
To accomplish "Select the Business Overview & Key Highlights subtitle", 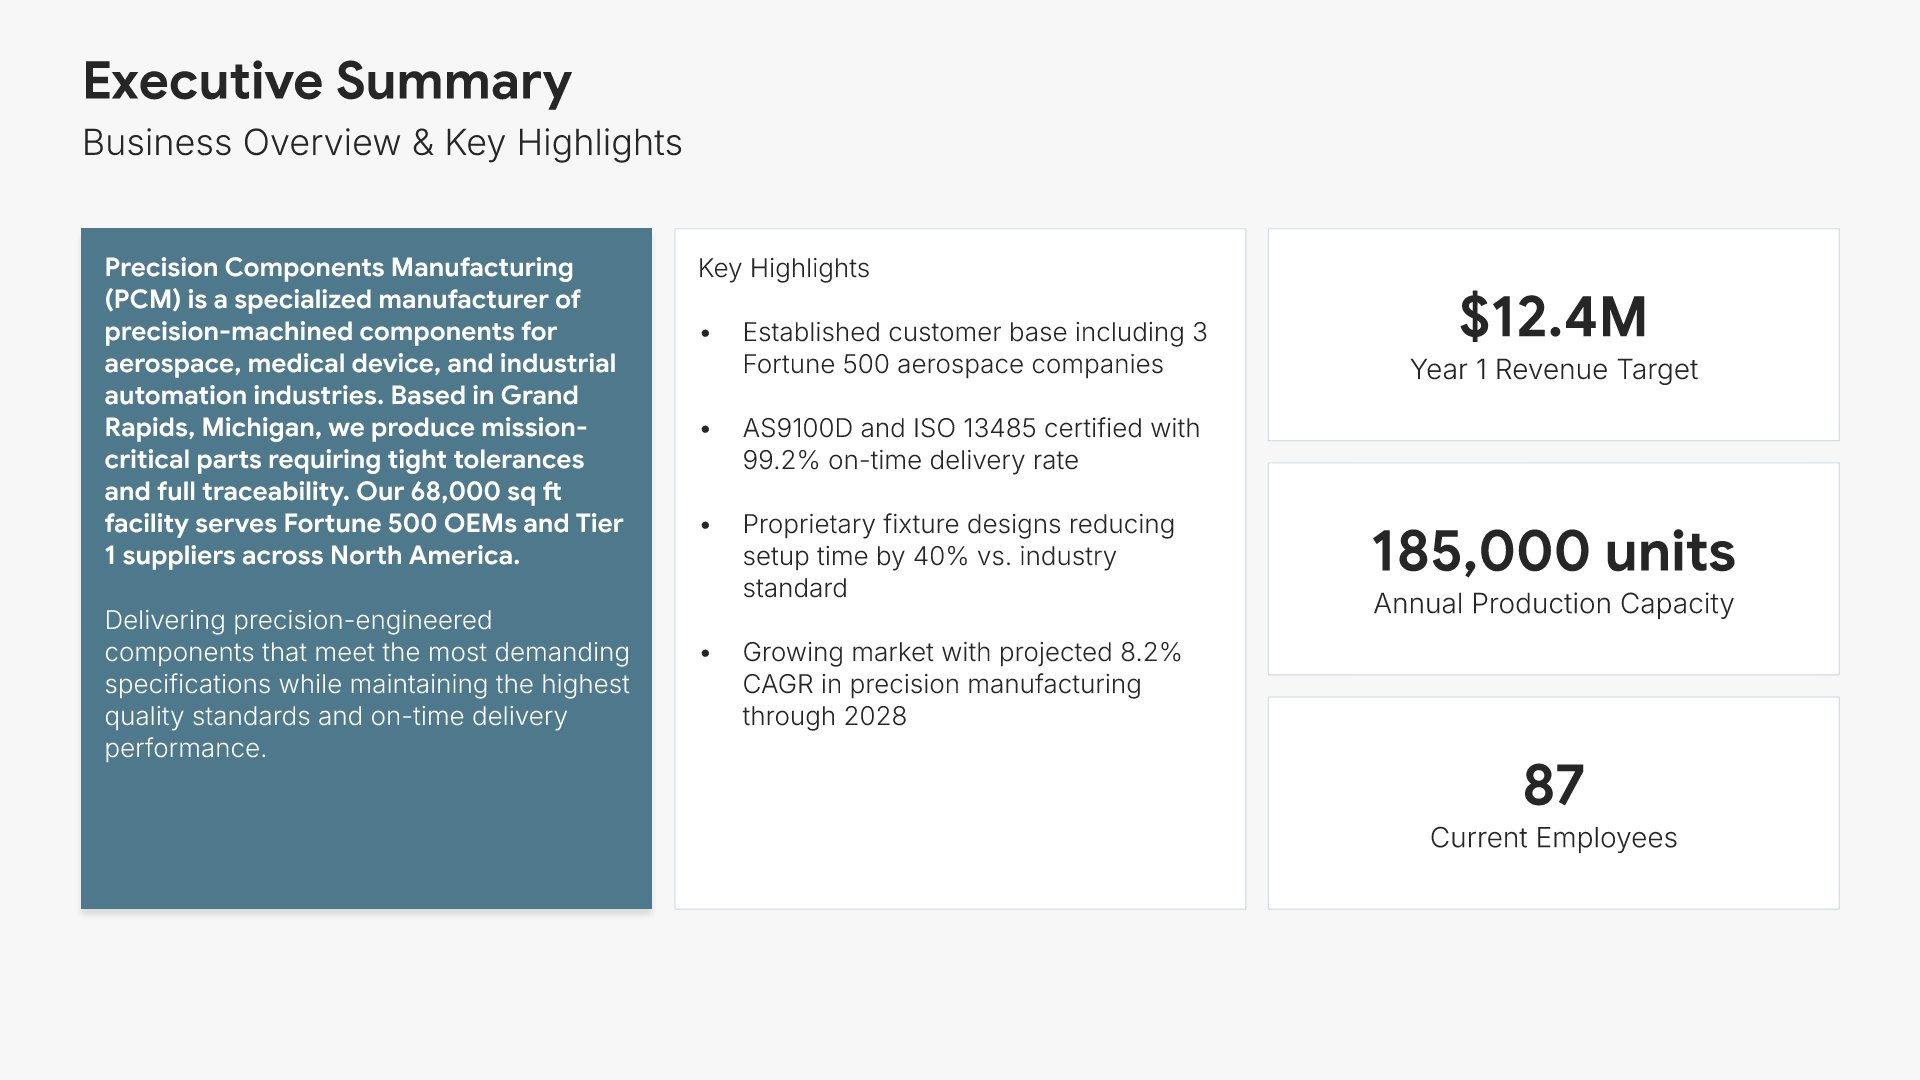I will coord(382,143).
